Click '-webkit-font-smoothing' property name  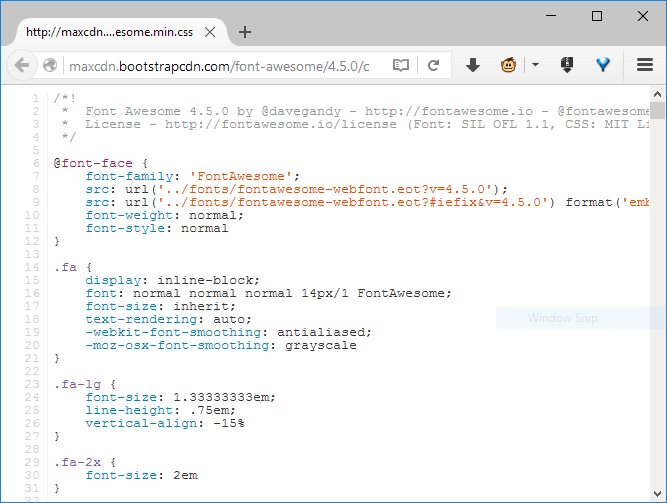tap(174, 332)
